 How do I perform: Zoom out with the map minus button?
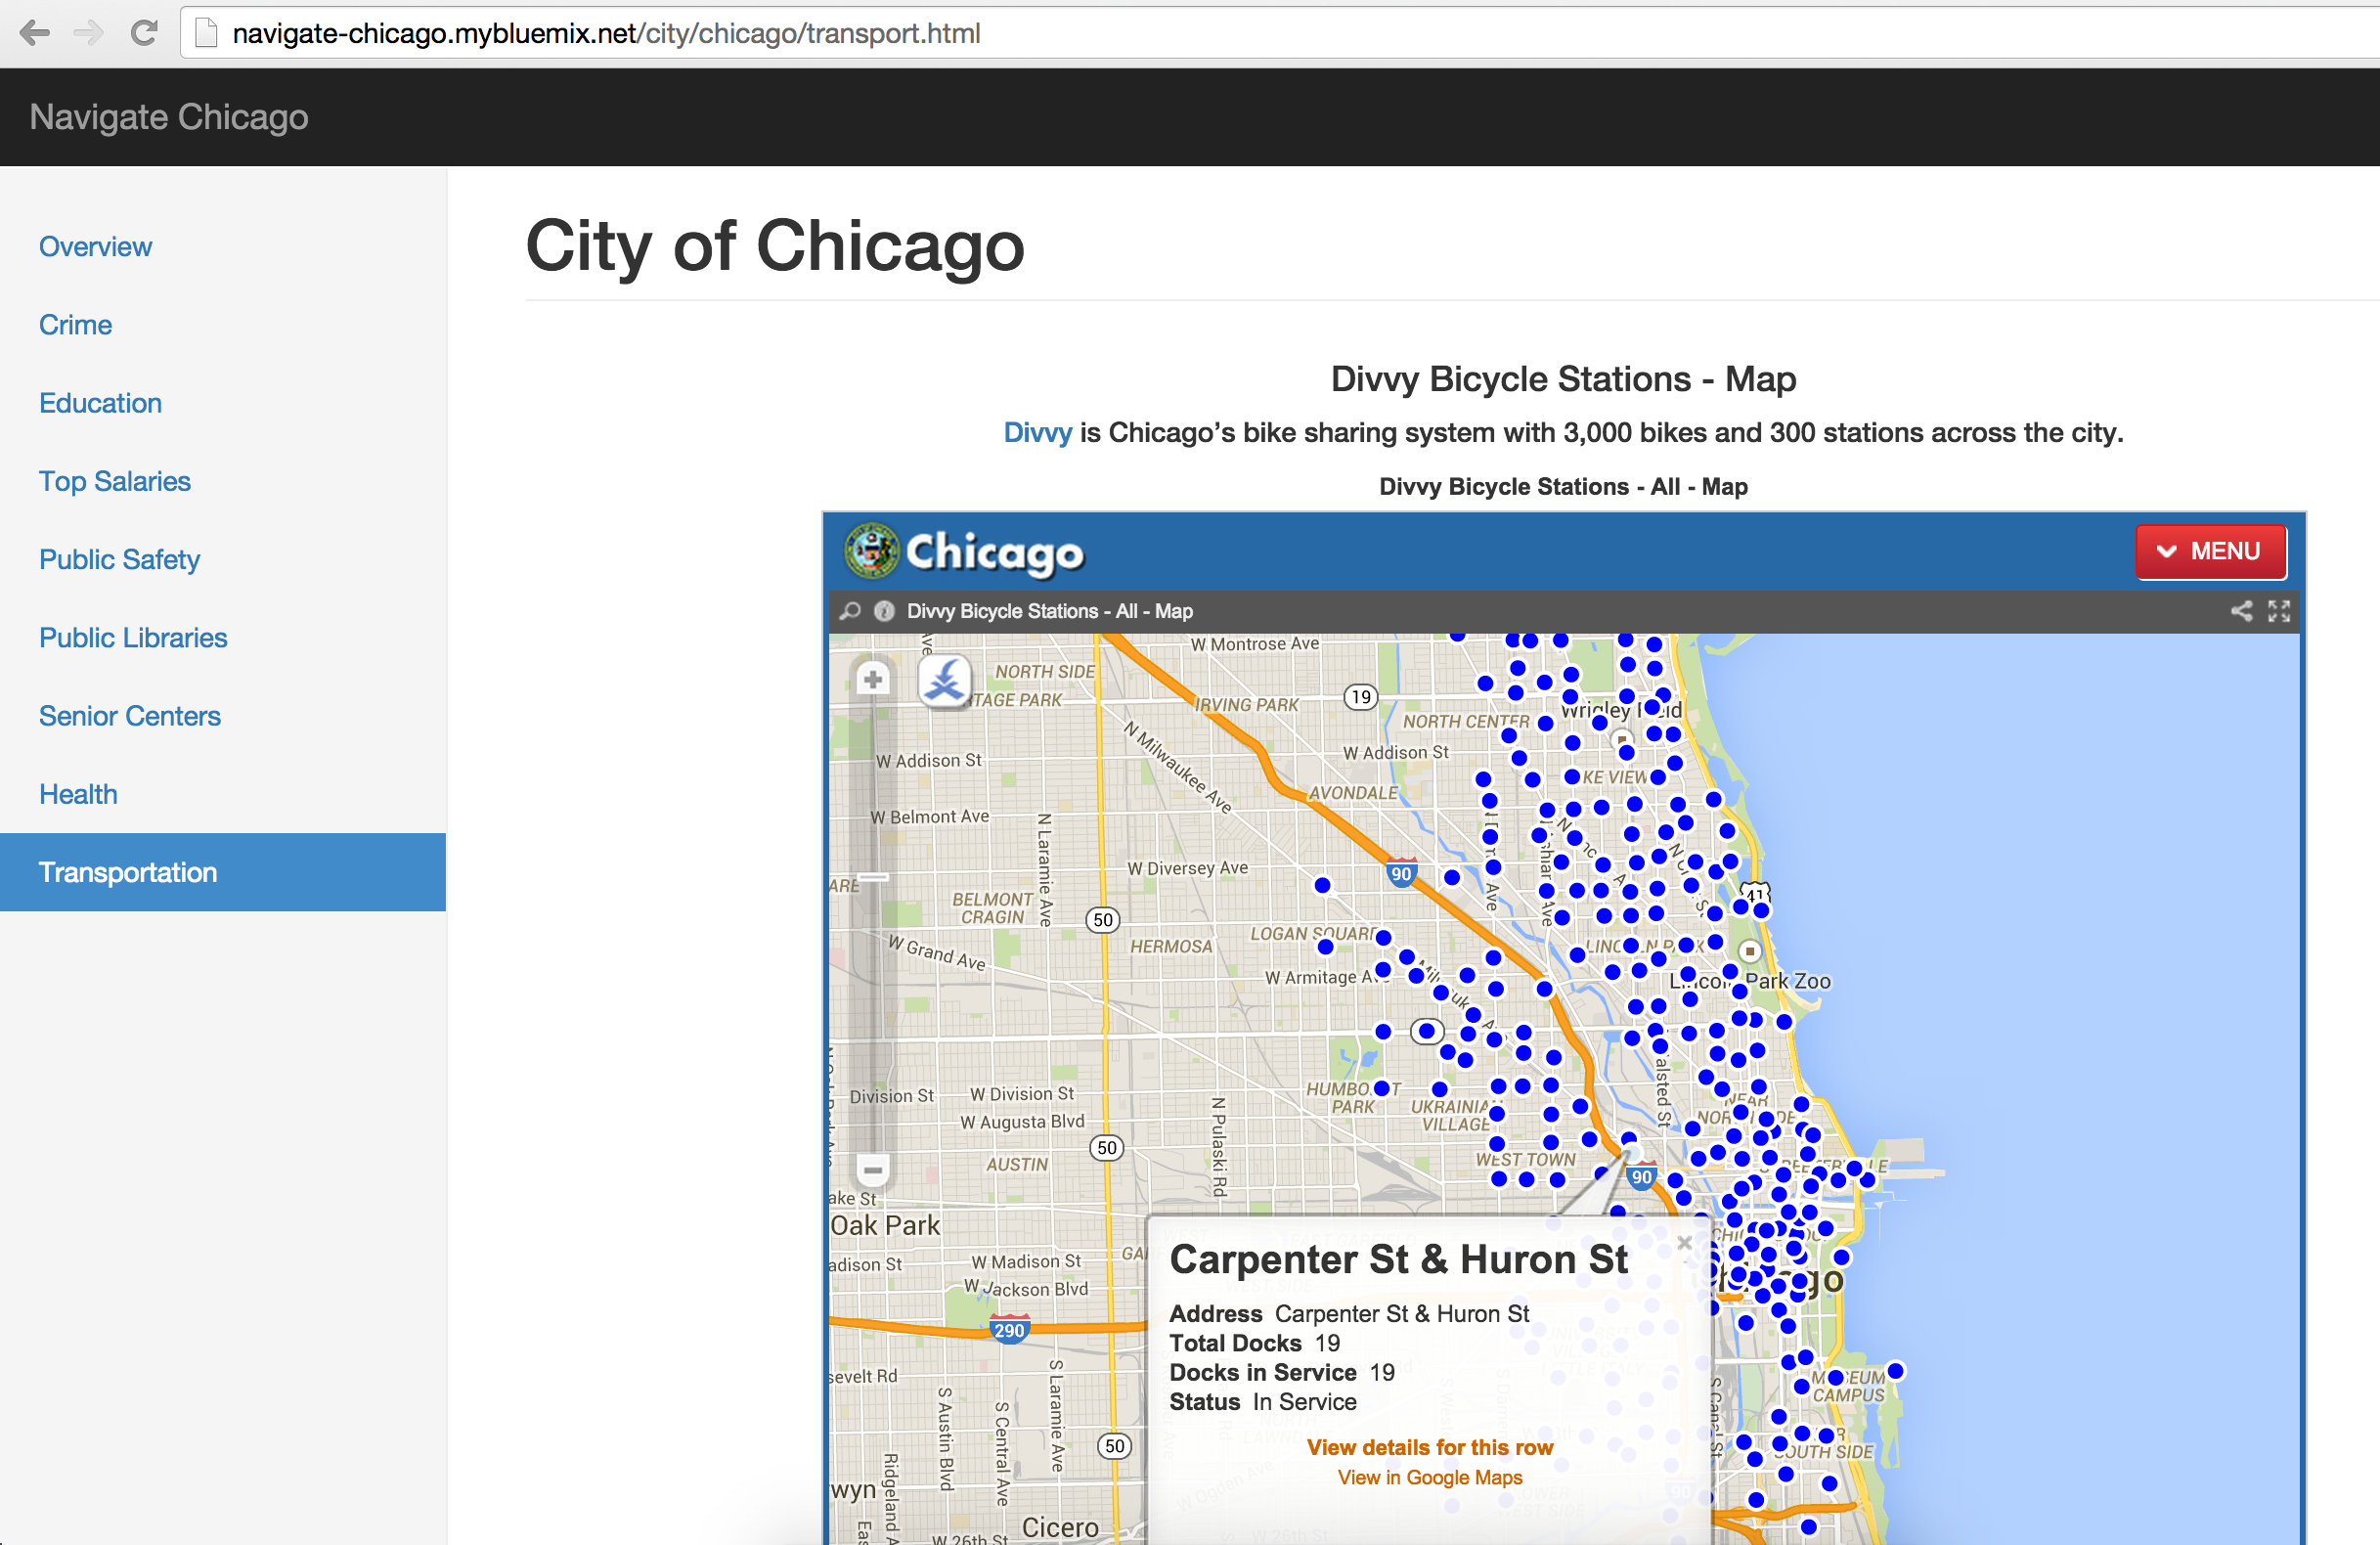873,1169
